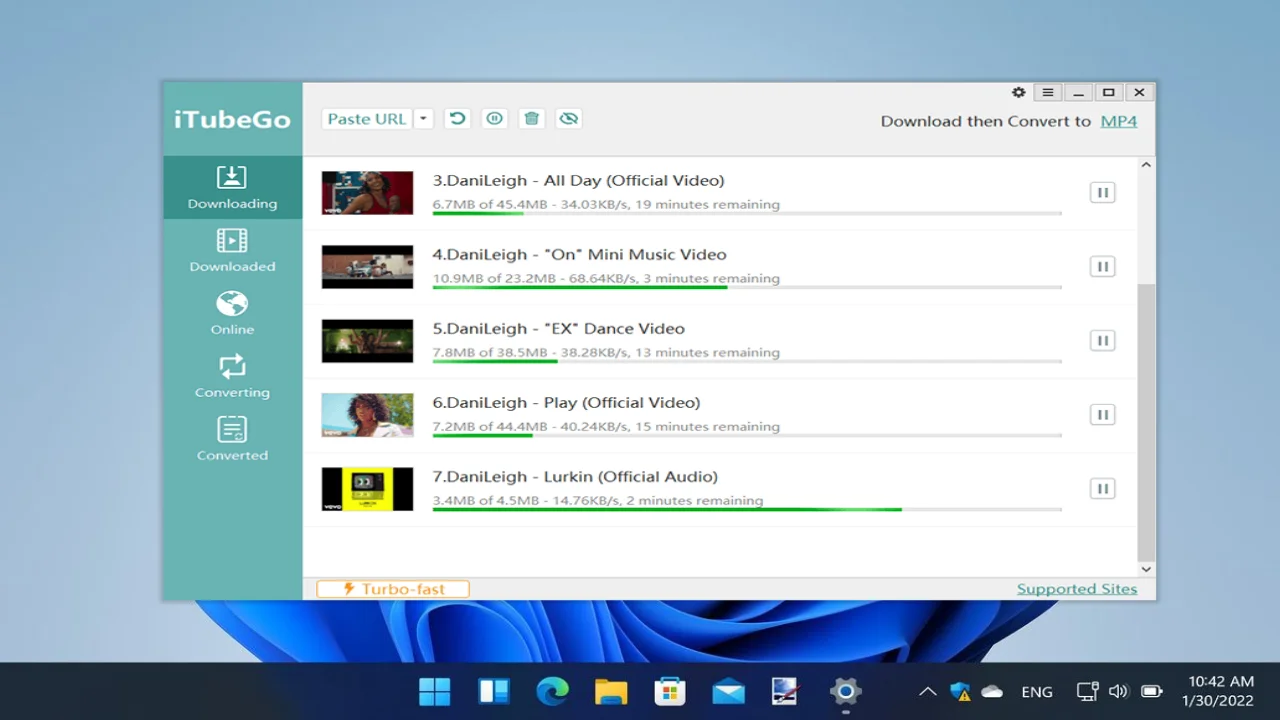Click the scroll down arrow of list
The image size is (1280, 720).
click(x=1146, y=569)
